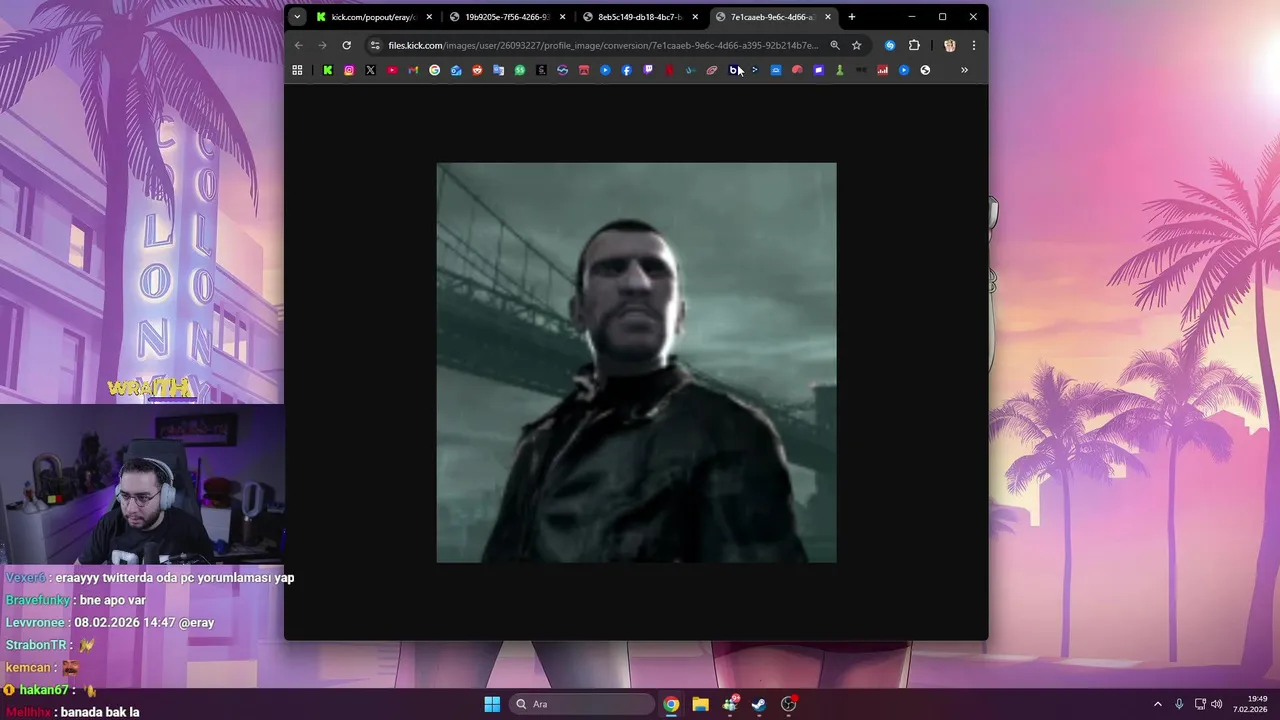This screenshot has height=720, width=1280.
Task: Open the blue extension icon
Action: click(x=890, y=45)
